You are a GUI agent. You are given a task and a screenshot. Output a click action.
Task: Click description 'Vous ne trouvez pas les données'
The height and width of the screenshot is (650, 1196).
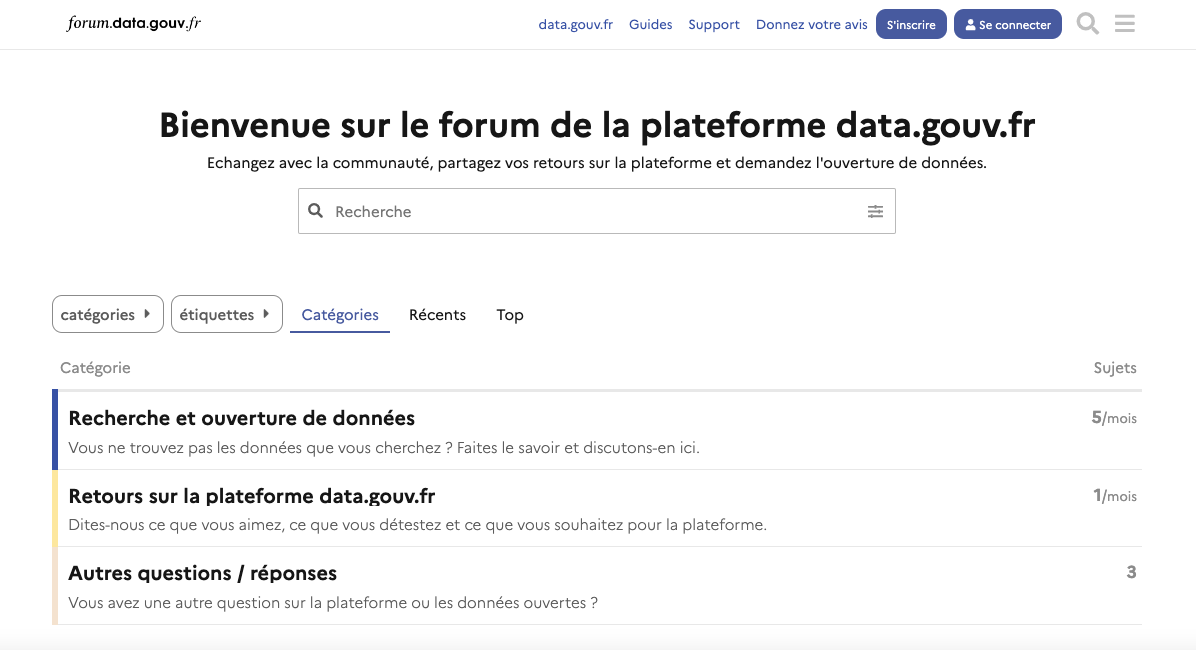pyautogui.click(x=384, y=448)
